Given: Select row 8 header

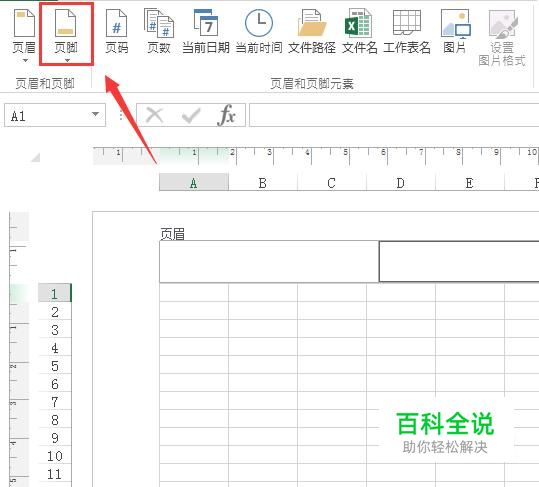Looking at the screenshot, I should [55, 420].
